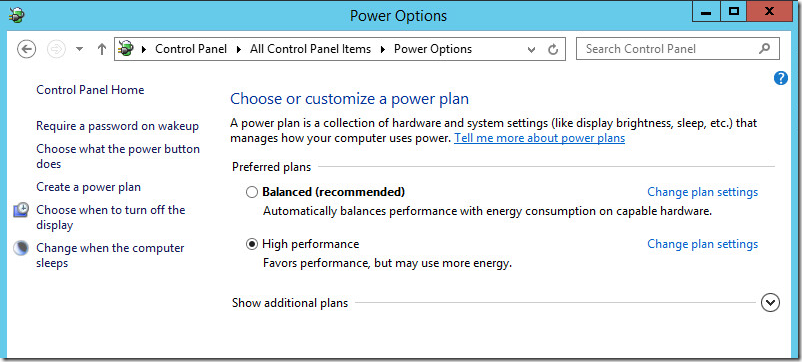This screenshot has width=802, height=362.
Task: Expand Show additional plans chevron
Action: click(770, 303)
